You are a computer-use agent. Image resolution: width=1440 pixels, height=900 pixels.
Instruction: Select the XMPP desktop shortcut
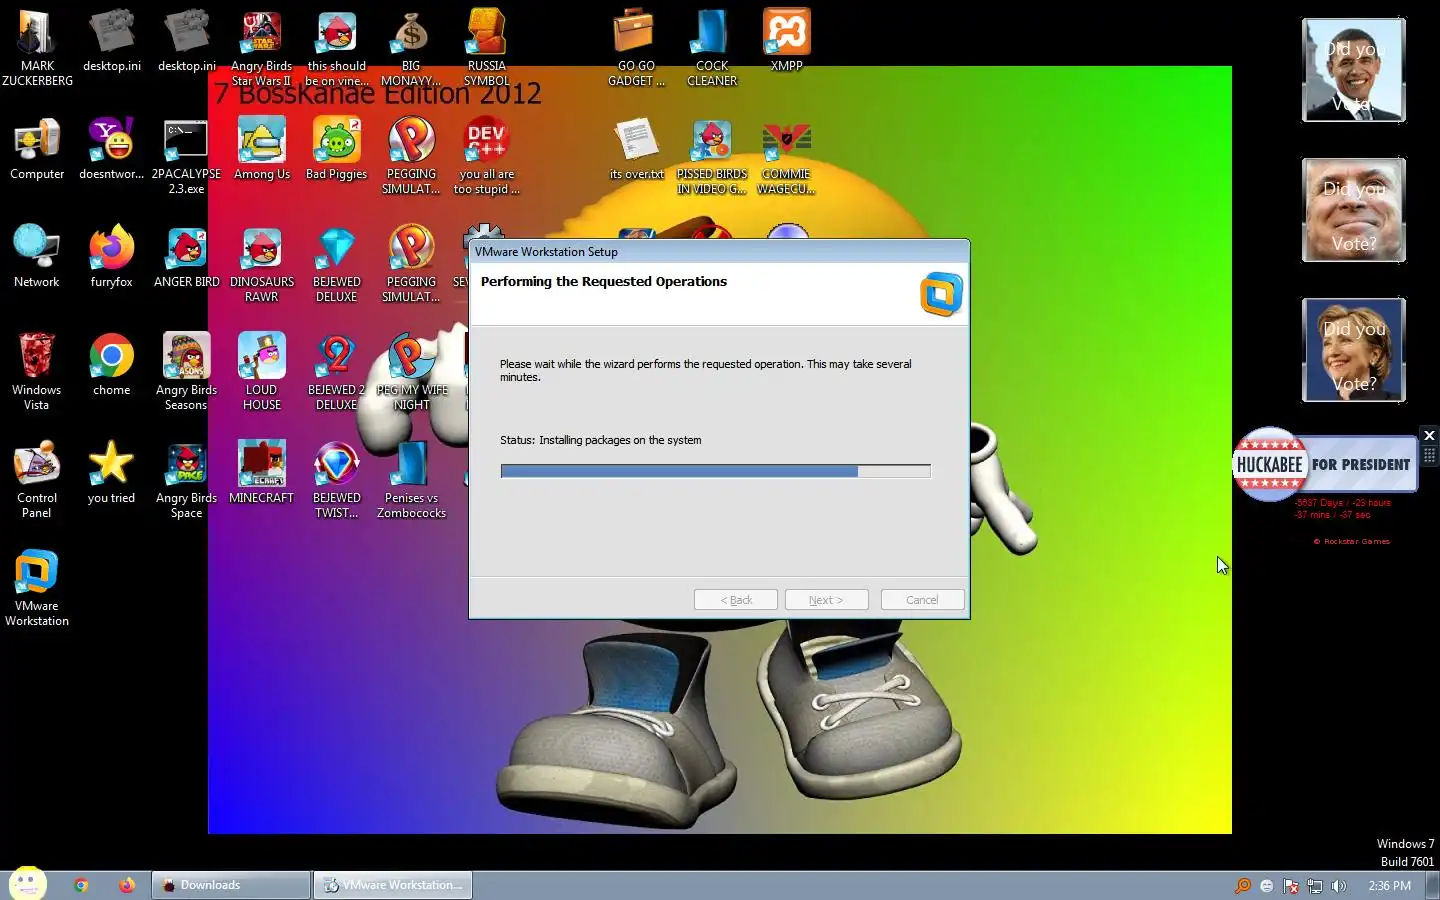[x=787, y=40]
